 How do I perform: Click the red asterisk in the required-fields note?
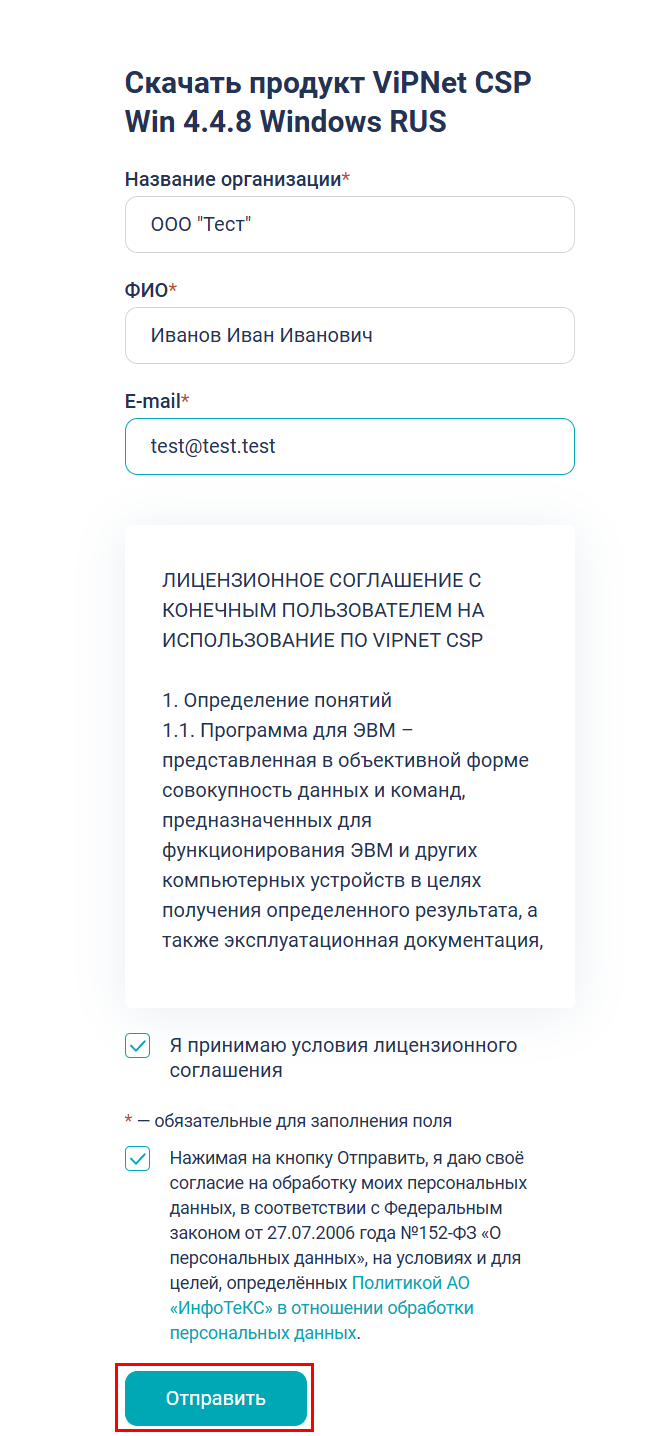click(x=128, y=1121)
